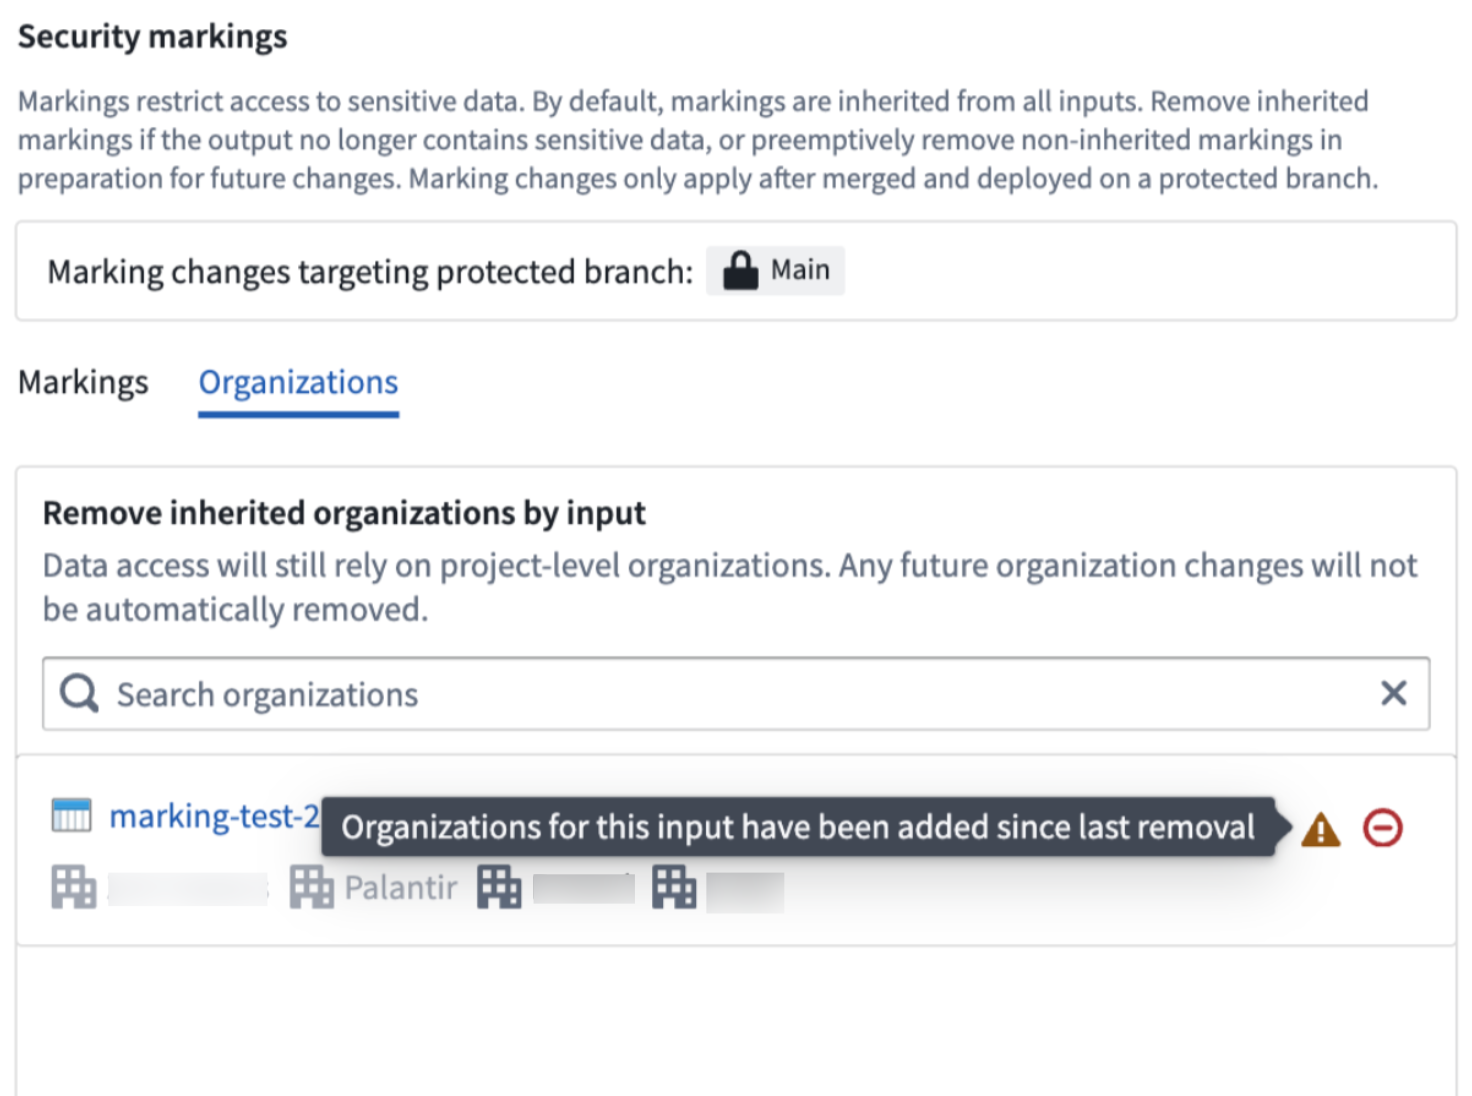The height and width of the screenshot is (1096, 1472).
Task: Clear the organization search with the X control
Action: click(1393, 692)
